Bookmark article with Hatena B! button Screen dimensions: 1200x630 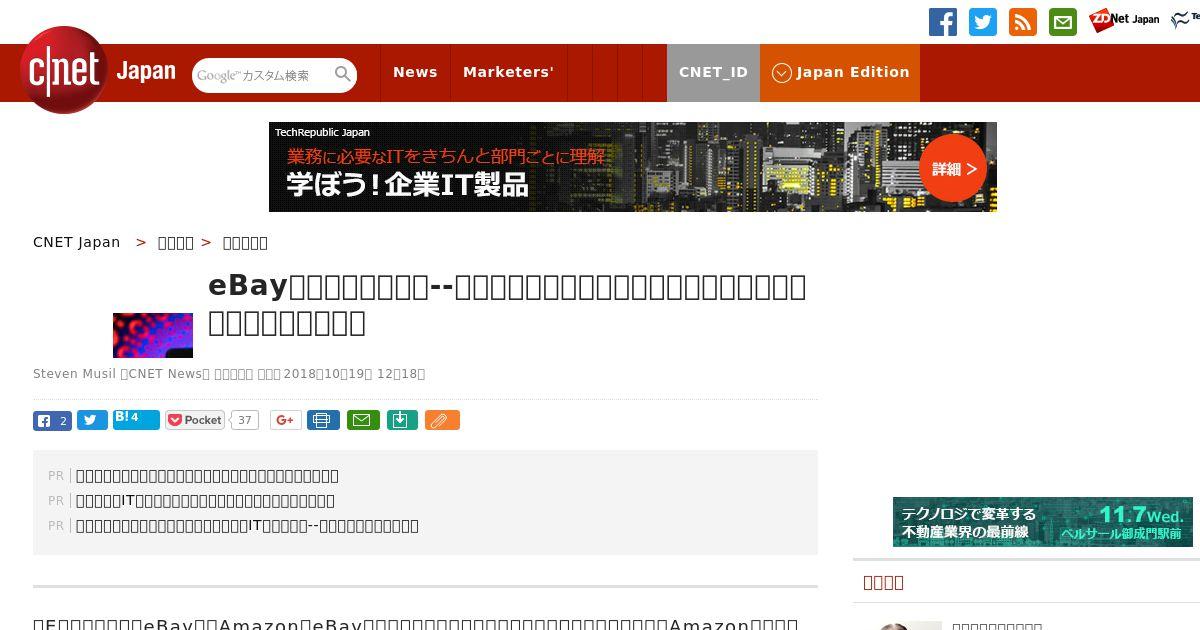[x=136, y=419]
